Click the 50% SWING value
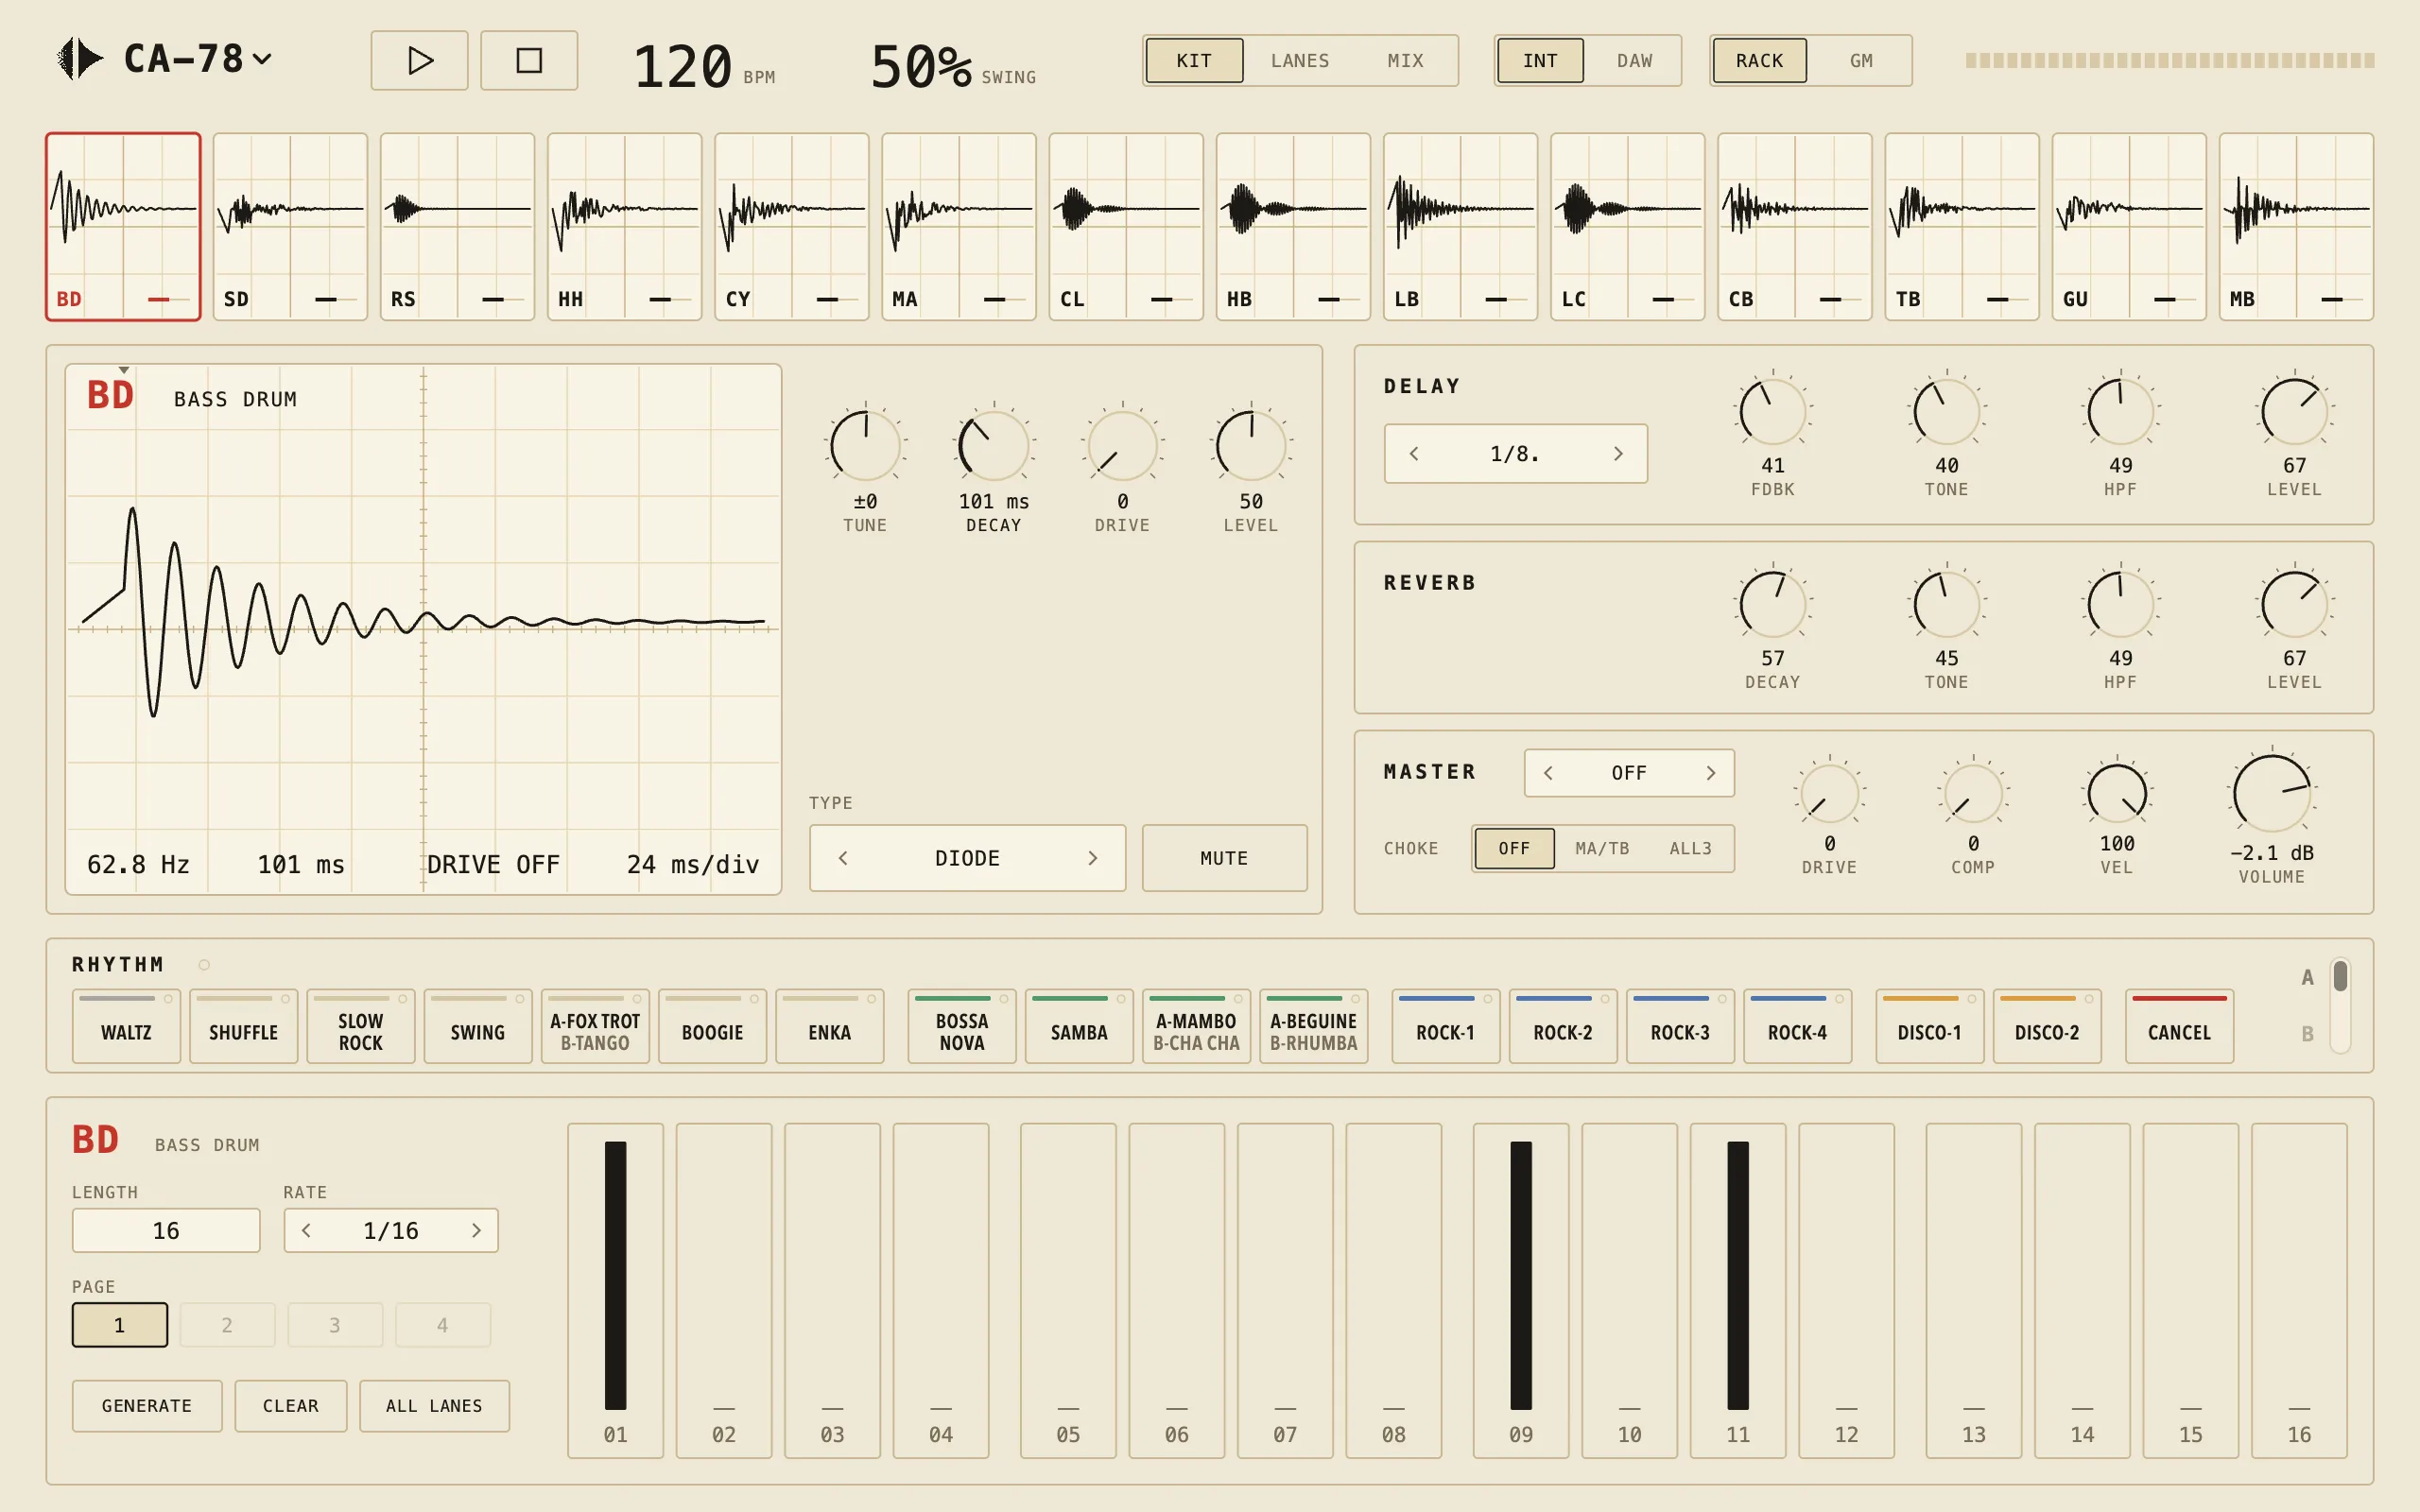The width and height of the screenshot is (2420, 1512). click(920, 67)
